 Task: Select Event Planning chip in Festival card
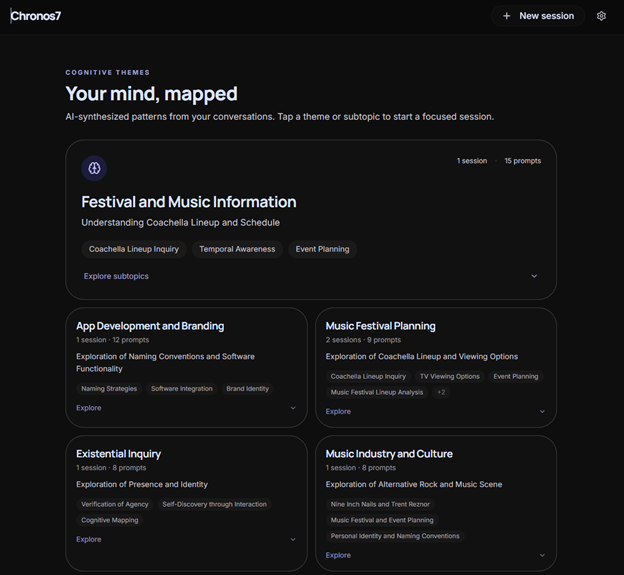322,249
